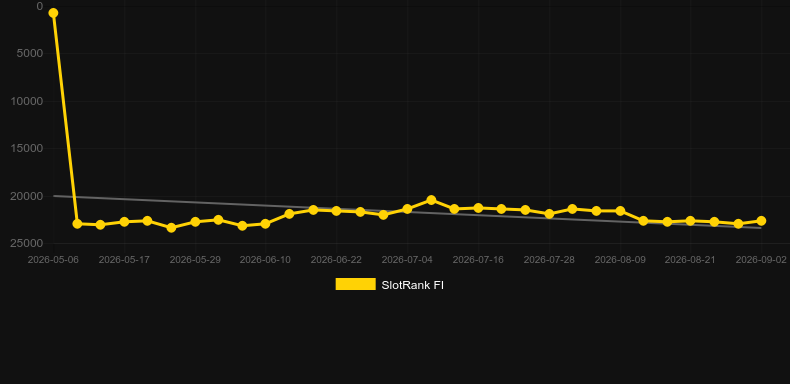The height and width of the screenshot is (384, 790).
Task: Select the data point above 2026-08-21
Action: pos(690,221)
